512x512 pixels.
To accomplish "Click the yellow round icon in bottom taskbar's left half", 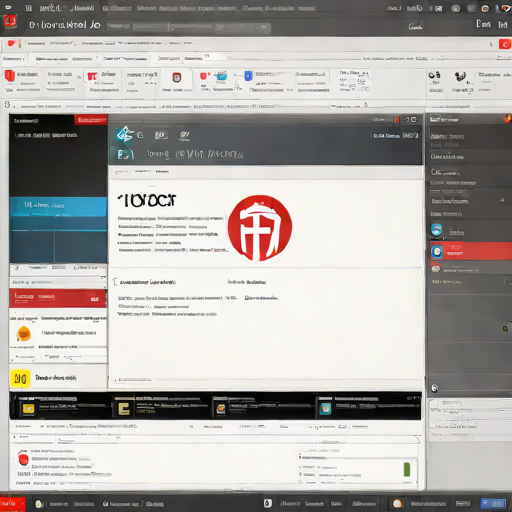I will 39,504.
